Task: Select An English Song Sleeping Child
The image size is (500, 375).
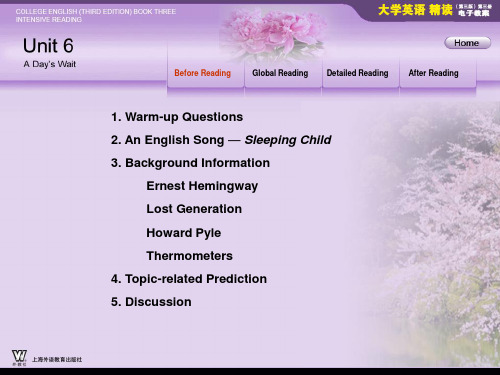Action: tap(221, 140)
